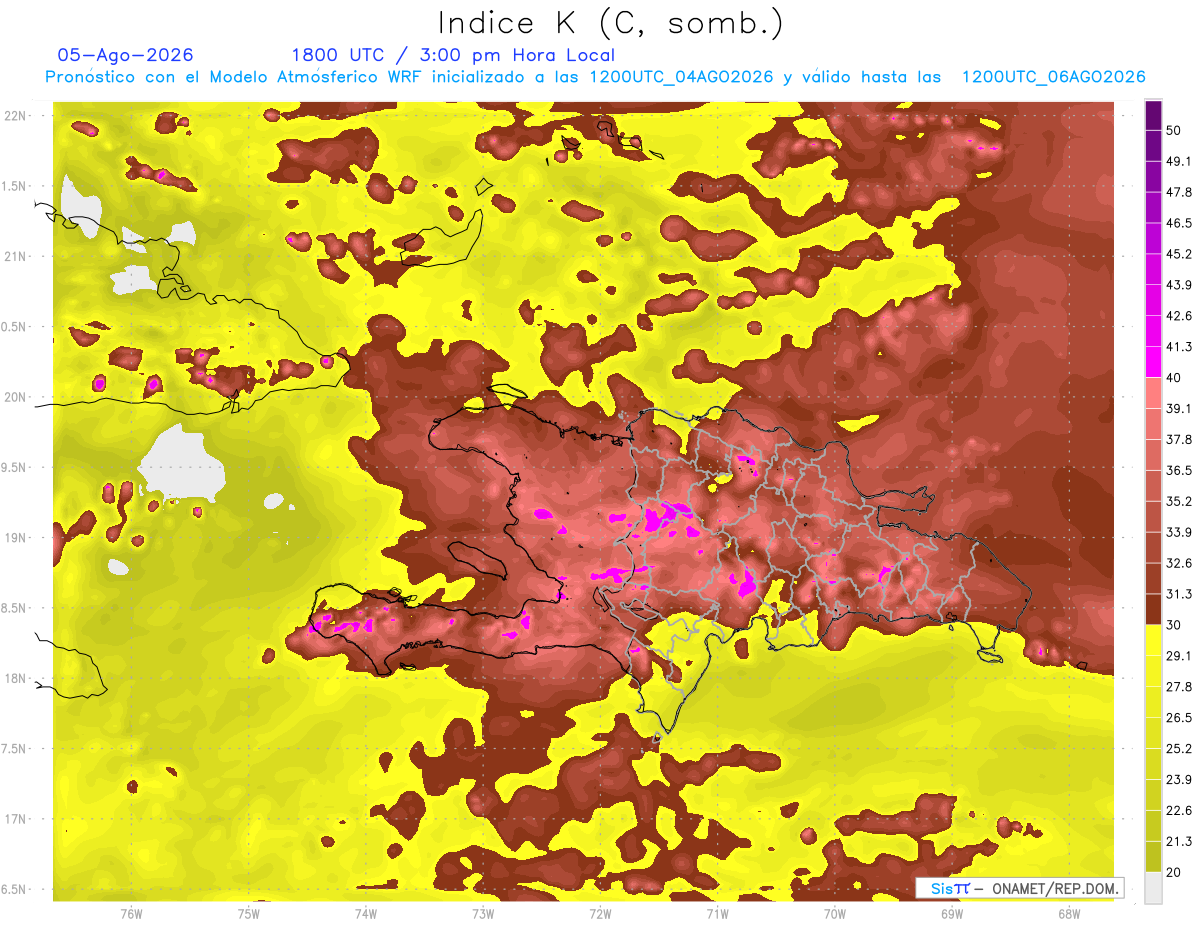This screenshot has width=1200, height=927.
Task: Click the magenta swatch between 40 and 41.3
Action: pos(1153,362)
